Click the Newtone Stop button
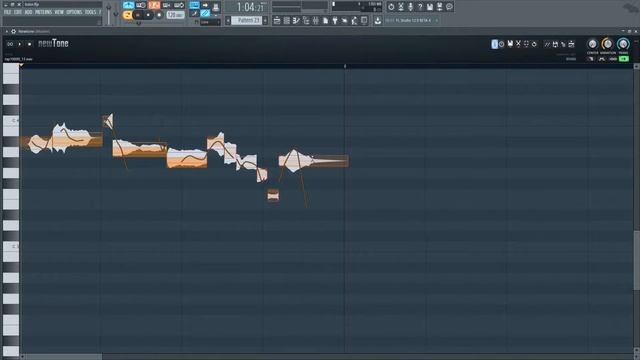This screenshot has width=640, height=360. [x=29, y=44]
